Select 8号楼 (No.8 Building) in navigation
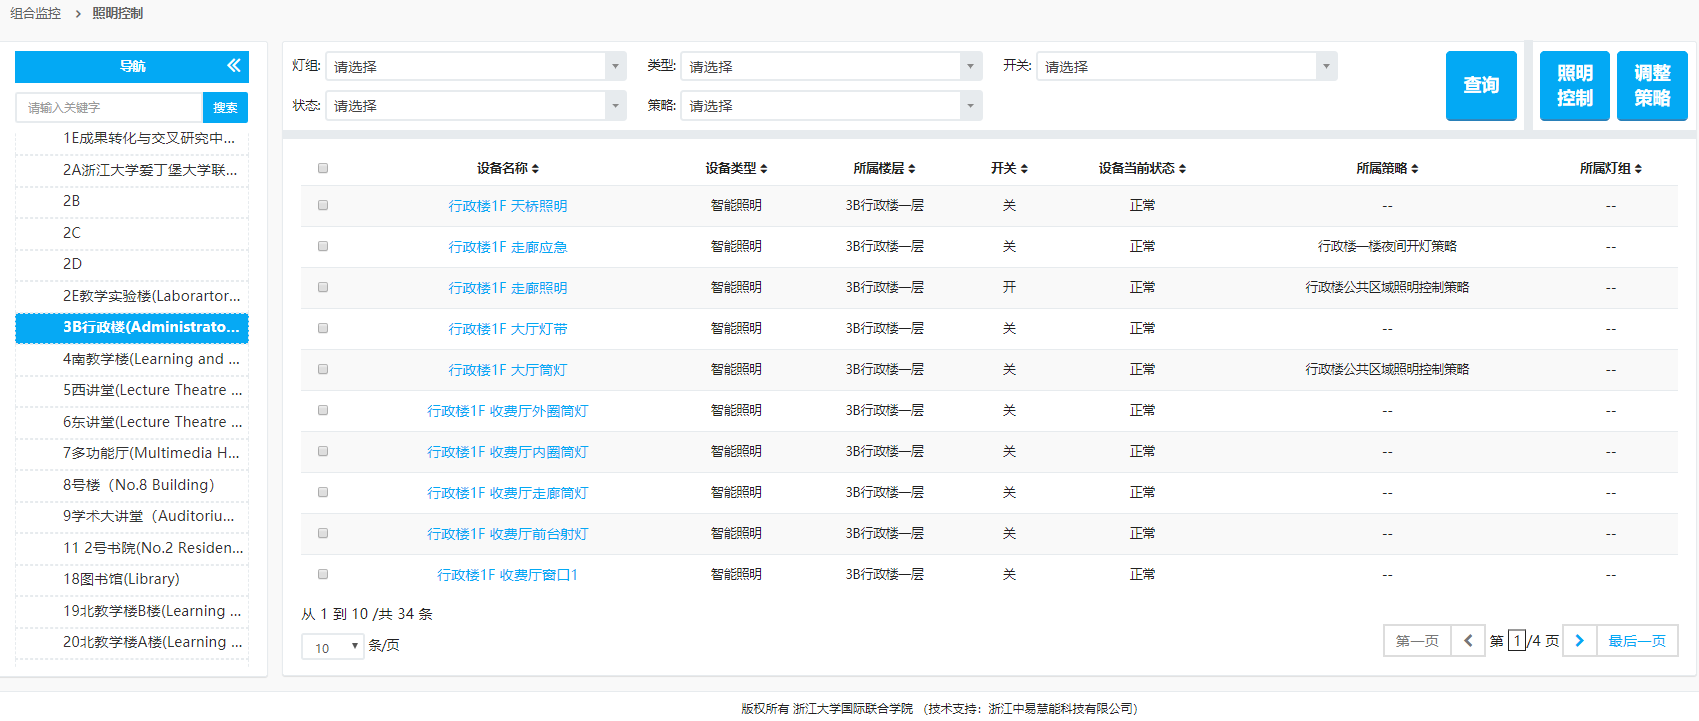Image resolution: width=1699 pixels, height=721 pixels. coord(132,485)
